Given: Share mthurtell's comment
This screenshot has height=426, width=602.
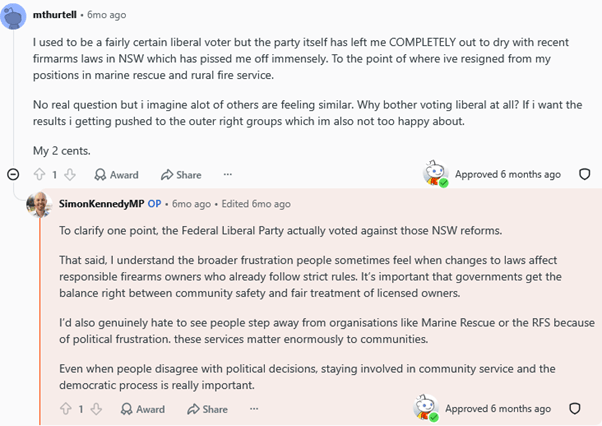Looking at the screenshot, I should tap(181, 175).
